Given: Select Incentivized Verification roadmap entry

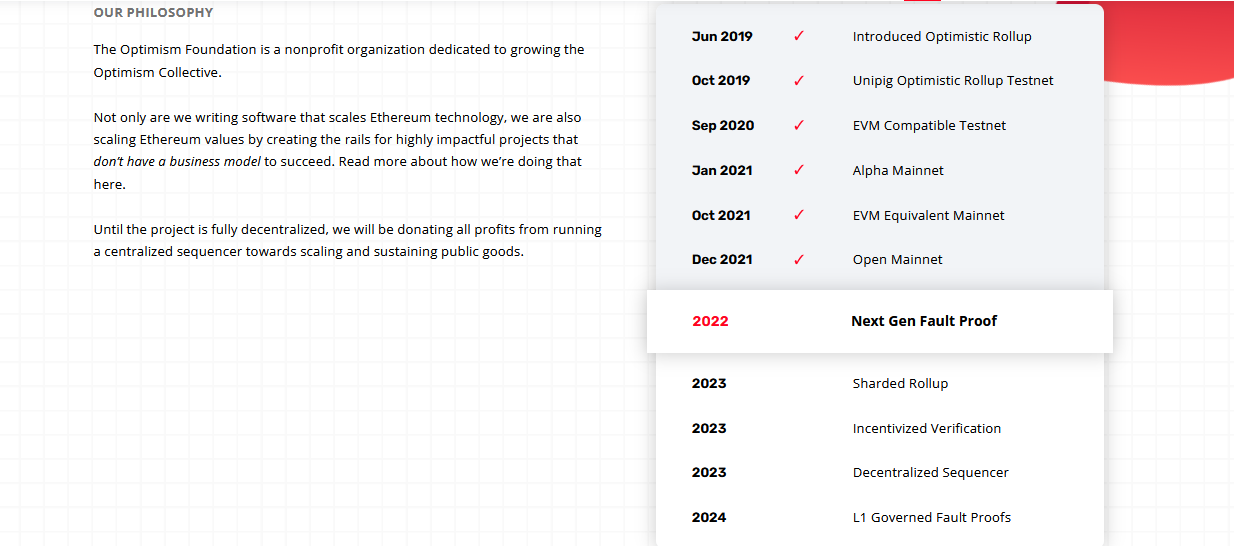Looking at the screenshot, I should pos(926,428).
